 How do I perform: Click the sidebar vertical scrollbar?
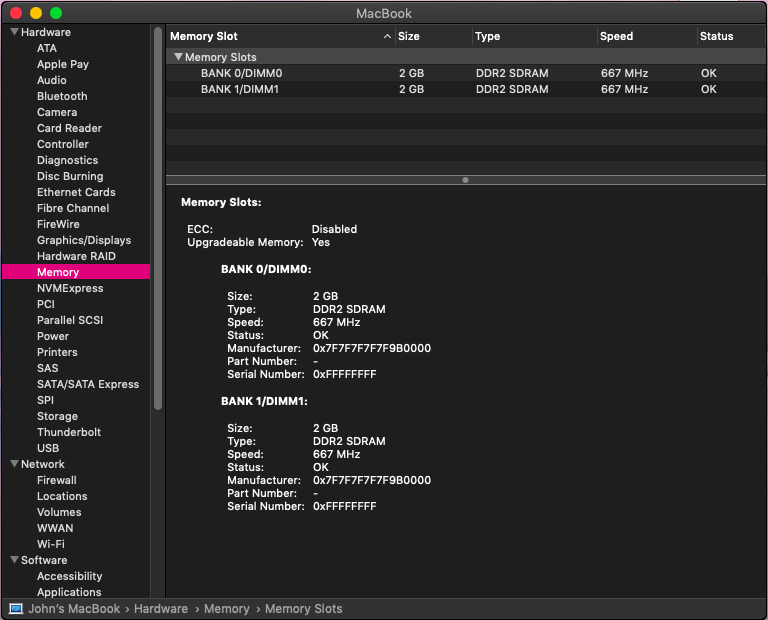tap(158, 218)
